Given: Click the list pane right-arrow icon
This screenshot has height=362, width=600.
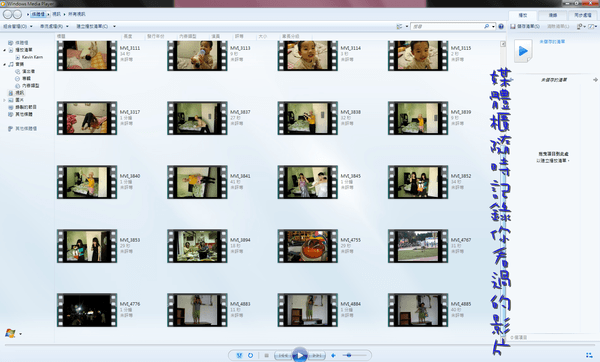Looking at the screenshot, I should tap(595, 80).
